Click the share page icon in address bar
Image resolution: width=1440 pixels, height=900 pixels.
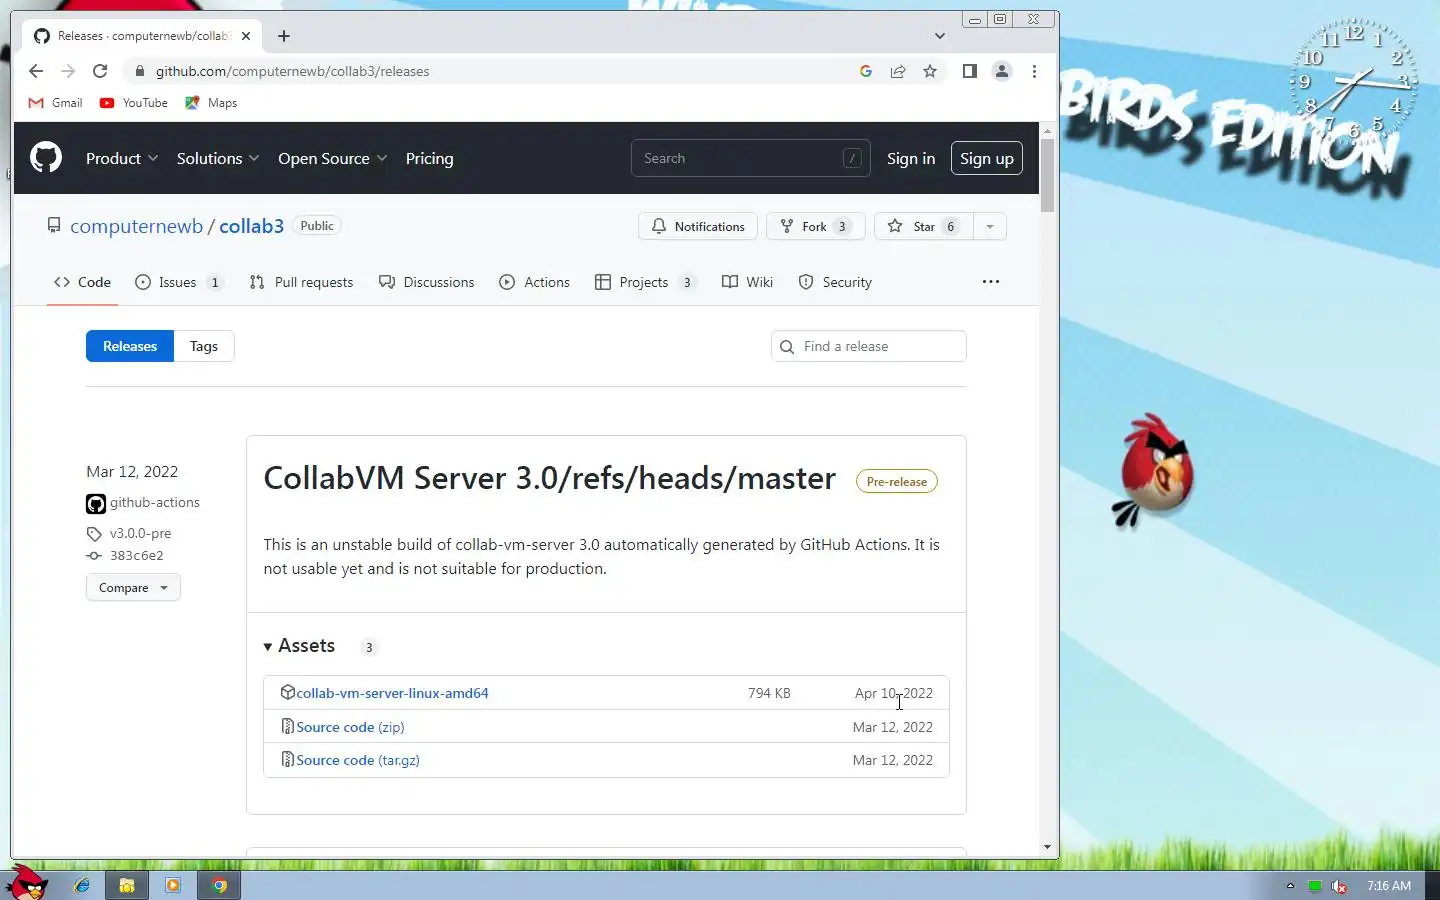pyautogui.click(x=898, y=71)
